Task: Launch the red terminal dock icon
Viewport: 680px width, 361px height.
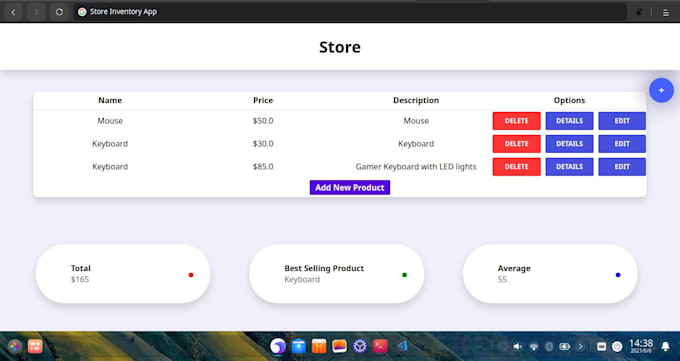Action: click(380, 346)
